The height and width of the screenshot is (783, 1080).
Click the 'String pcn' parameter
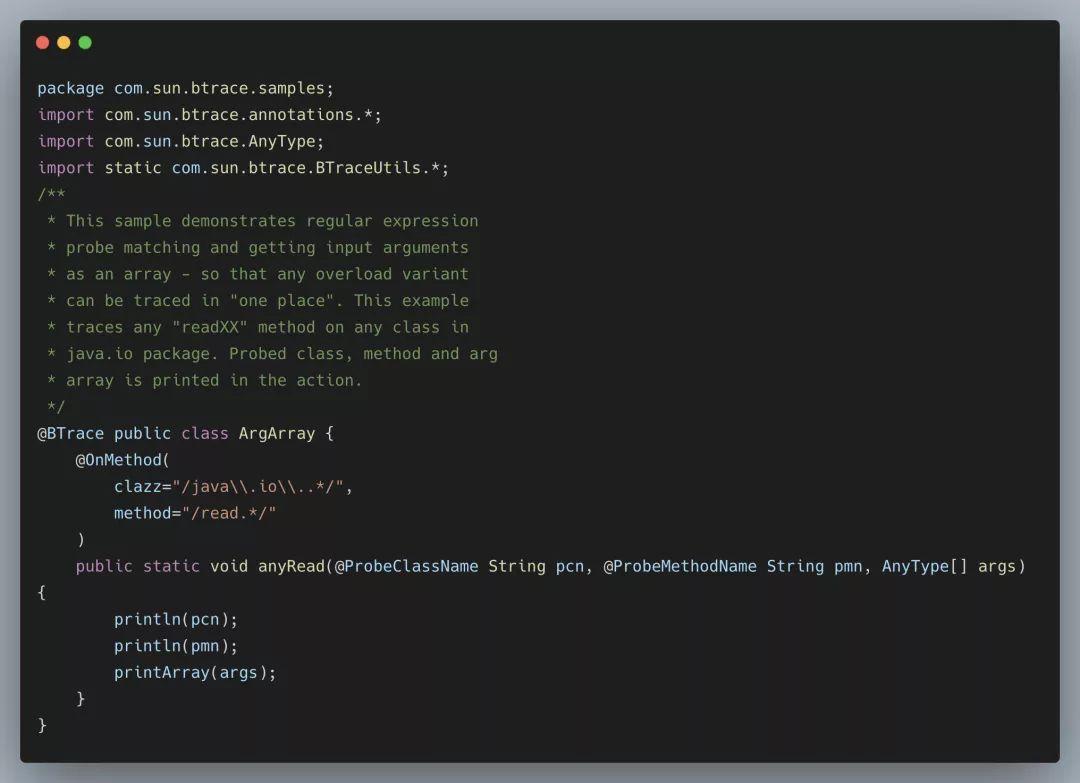pyautogui.click(x=536, y=566)
